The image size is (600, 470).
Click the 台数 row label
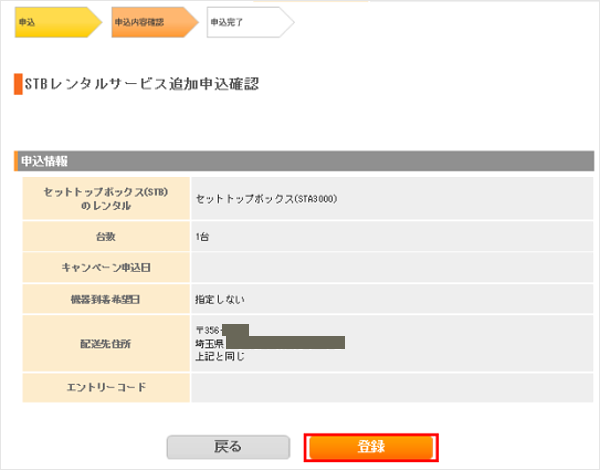(x=104, y=237)
